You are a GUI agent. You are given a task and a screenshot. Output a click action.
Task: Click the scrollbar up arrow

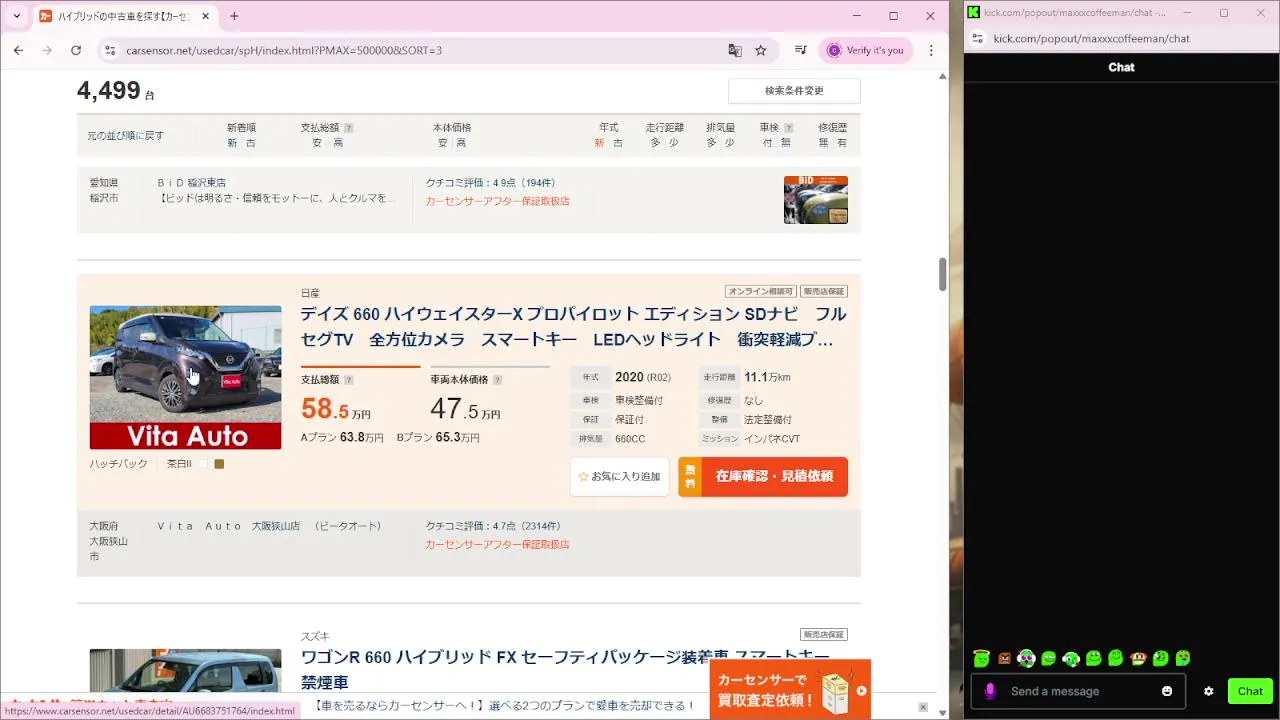[942, 76]
